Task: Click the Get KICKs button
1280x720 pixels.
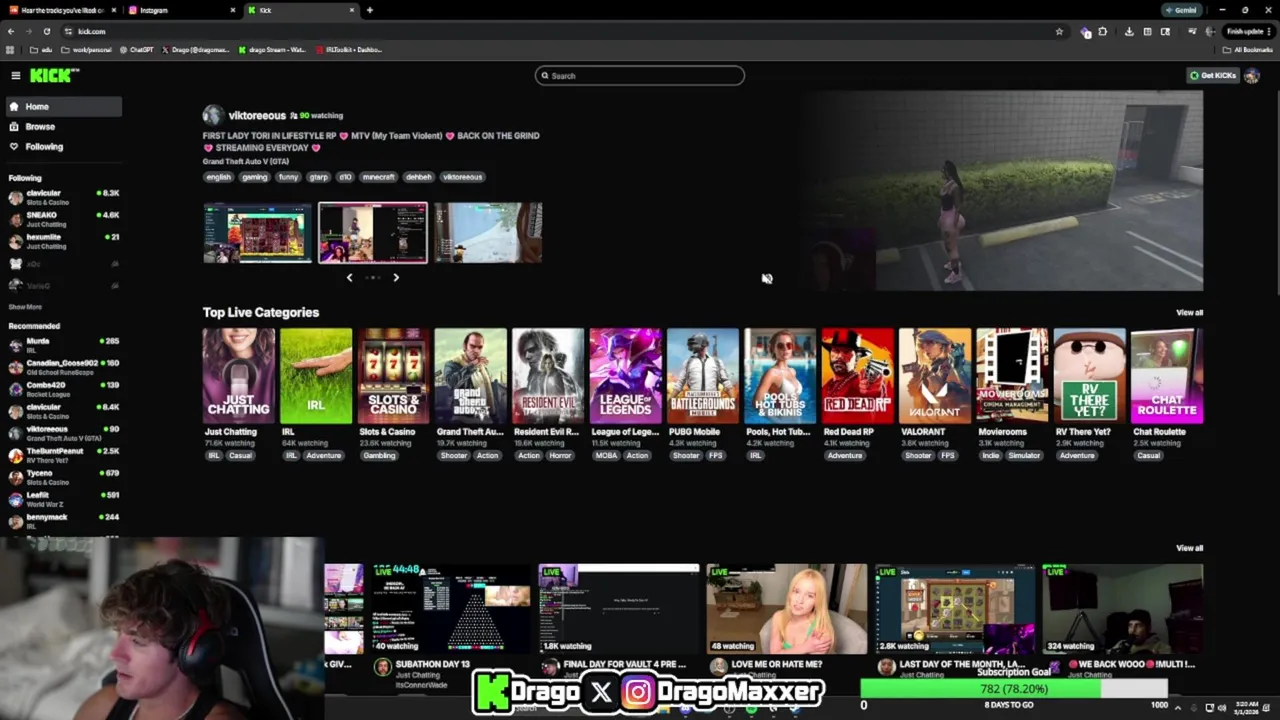Action: click(x=1212, y=75)
